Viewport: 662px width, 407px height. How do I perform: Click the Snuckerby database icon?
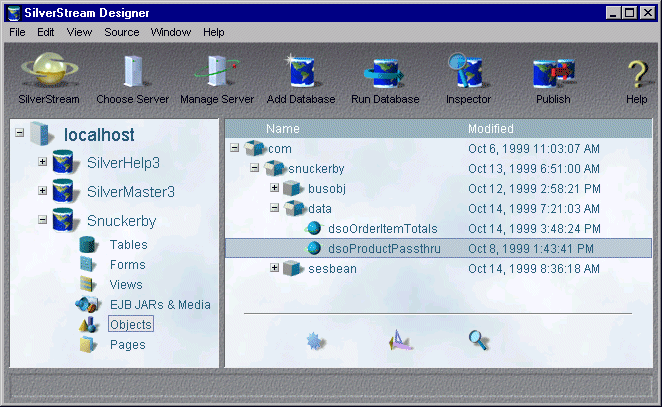click(x=64, y=220)
